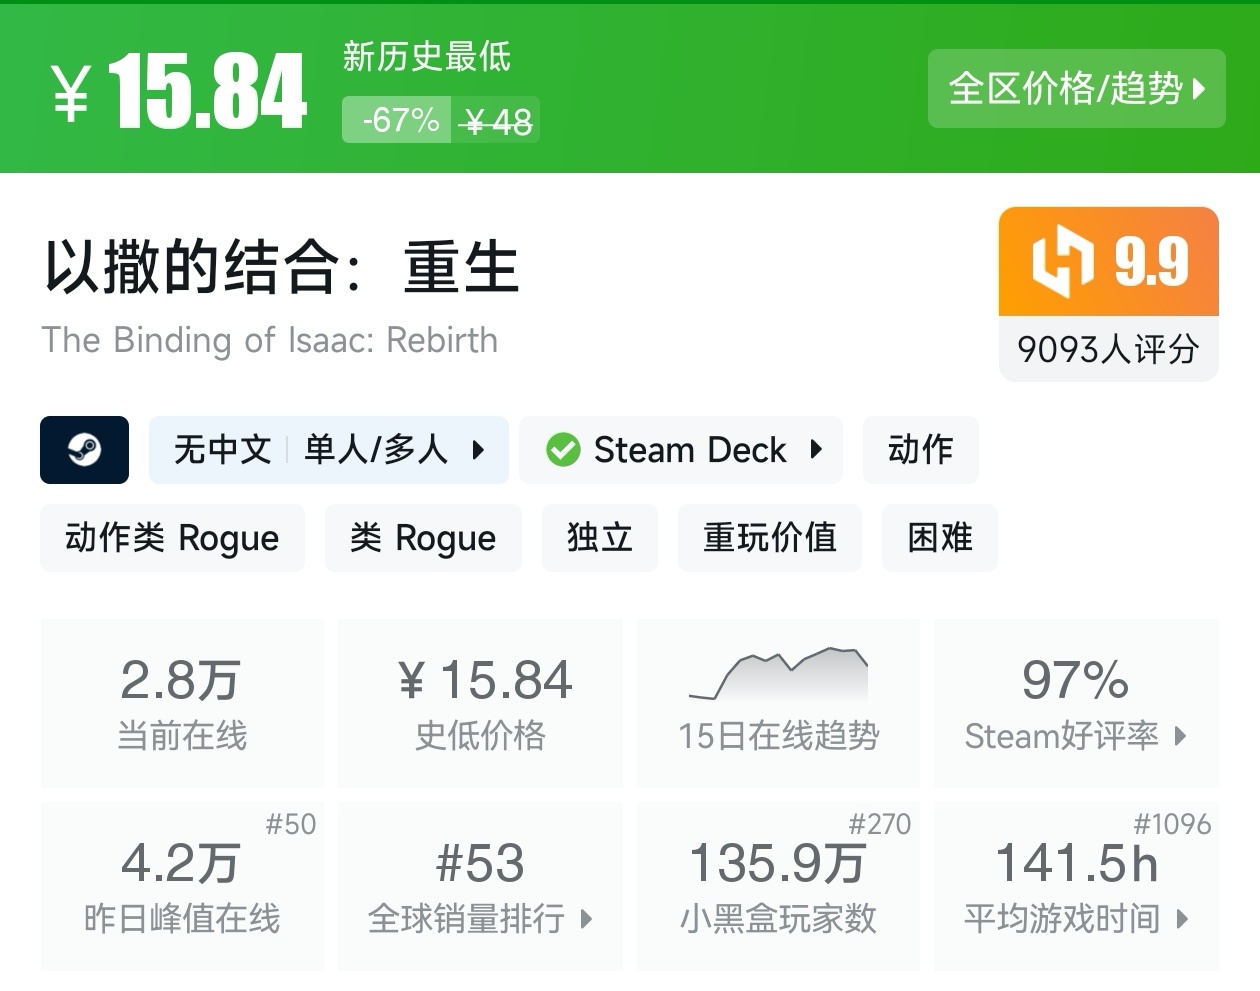Open the 全球销量排行 ranking arrow
The width and height of the screenshot is (1260, 991).
(x=586, y=919)
